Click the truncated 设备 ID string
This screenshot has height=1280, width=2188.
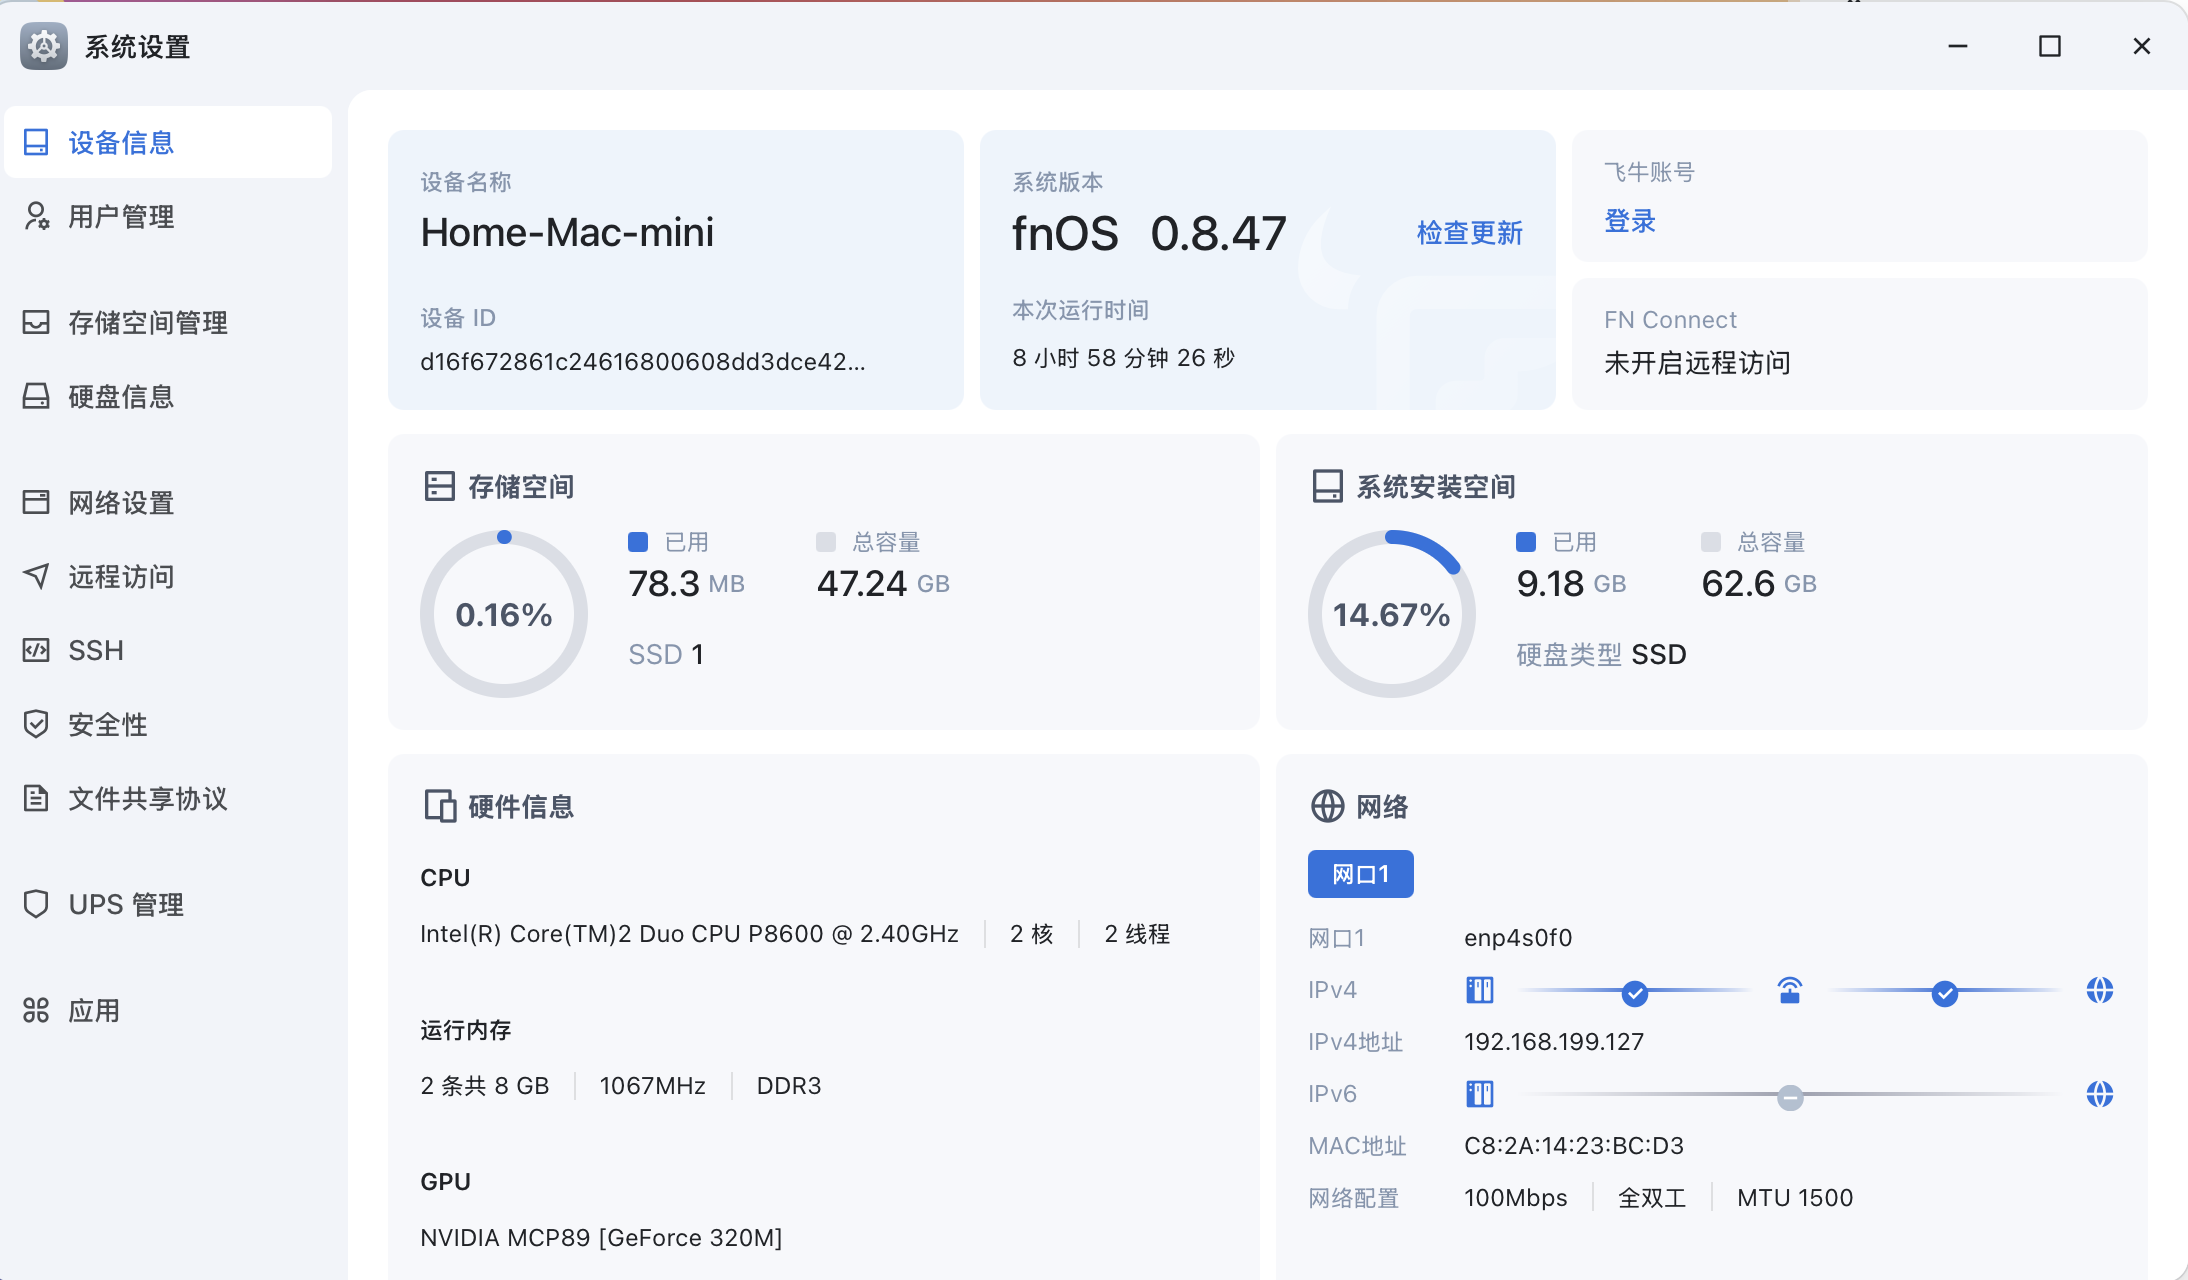(x=642, y=361)
